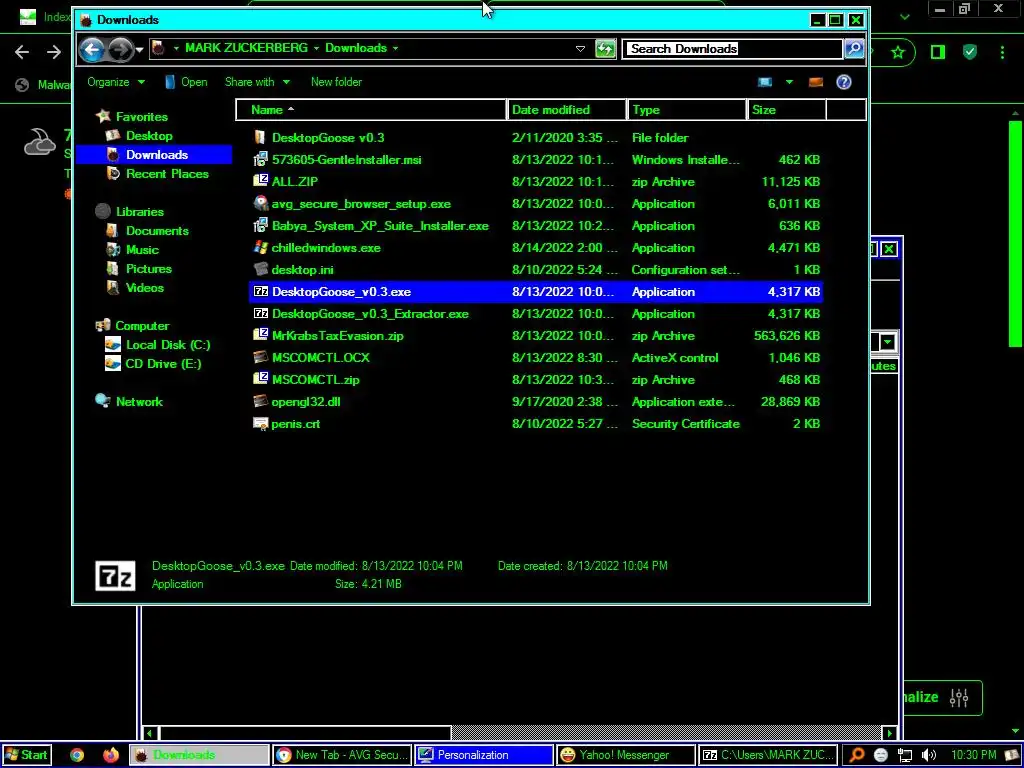
Task: Open the MARK ZUCKERBERG breadcrumb arrow
Action: [316, 48]
